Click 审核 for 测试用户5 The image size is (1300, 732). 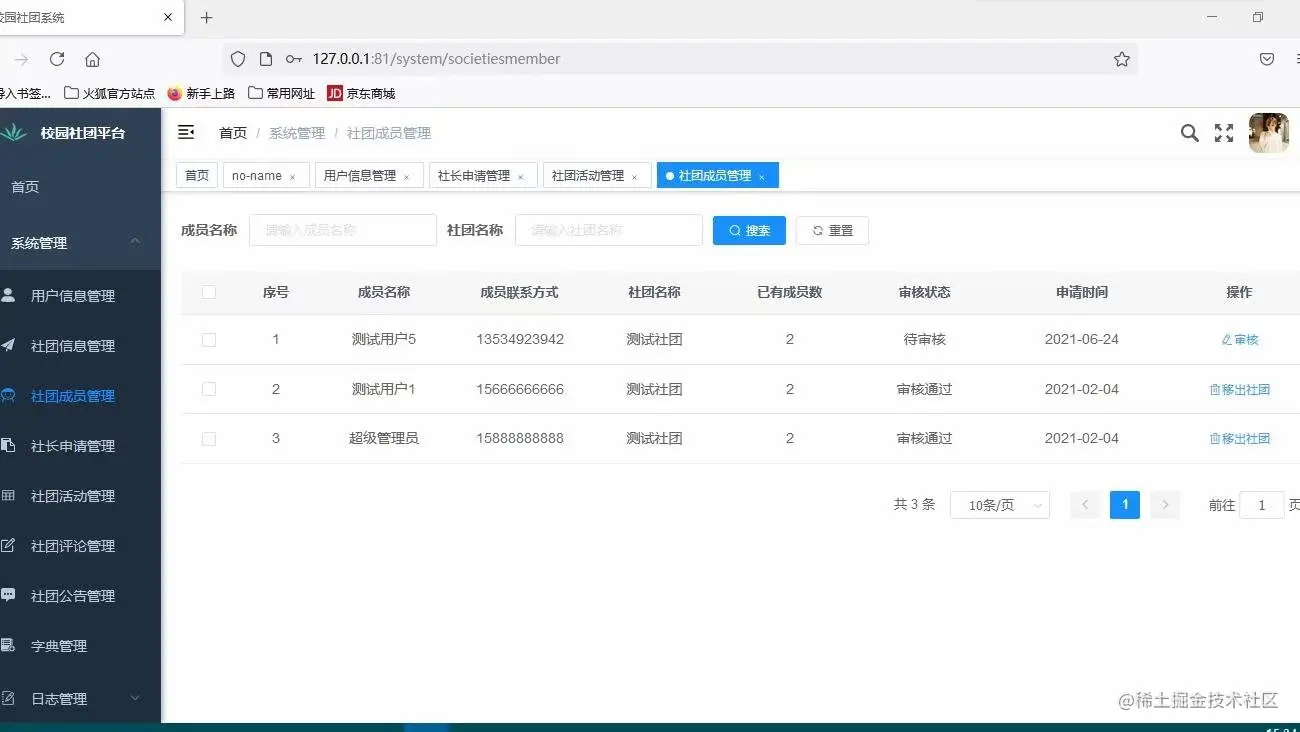[x=1240, y=340]
